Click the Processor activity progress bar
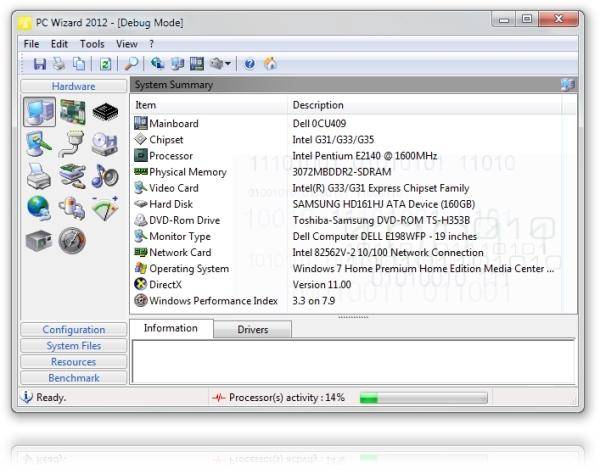The image size is (600, 472). (424, 398)
